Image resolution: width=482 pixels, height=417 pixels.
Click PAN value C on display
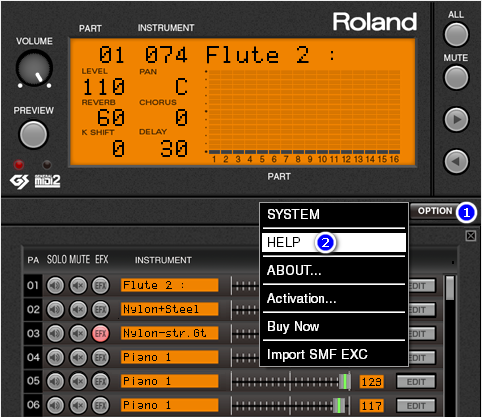pos(181,87)
